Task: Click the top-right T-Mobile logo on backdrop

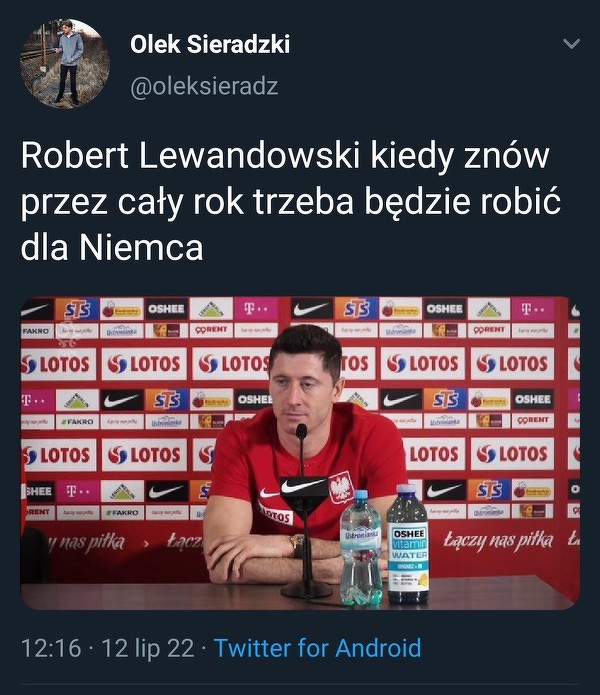Action: click(x=533, y=309)
